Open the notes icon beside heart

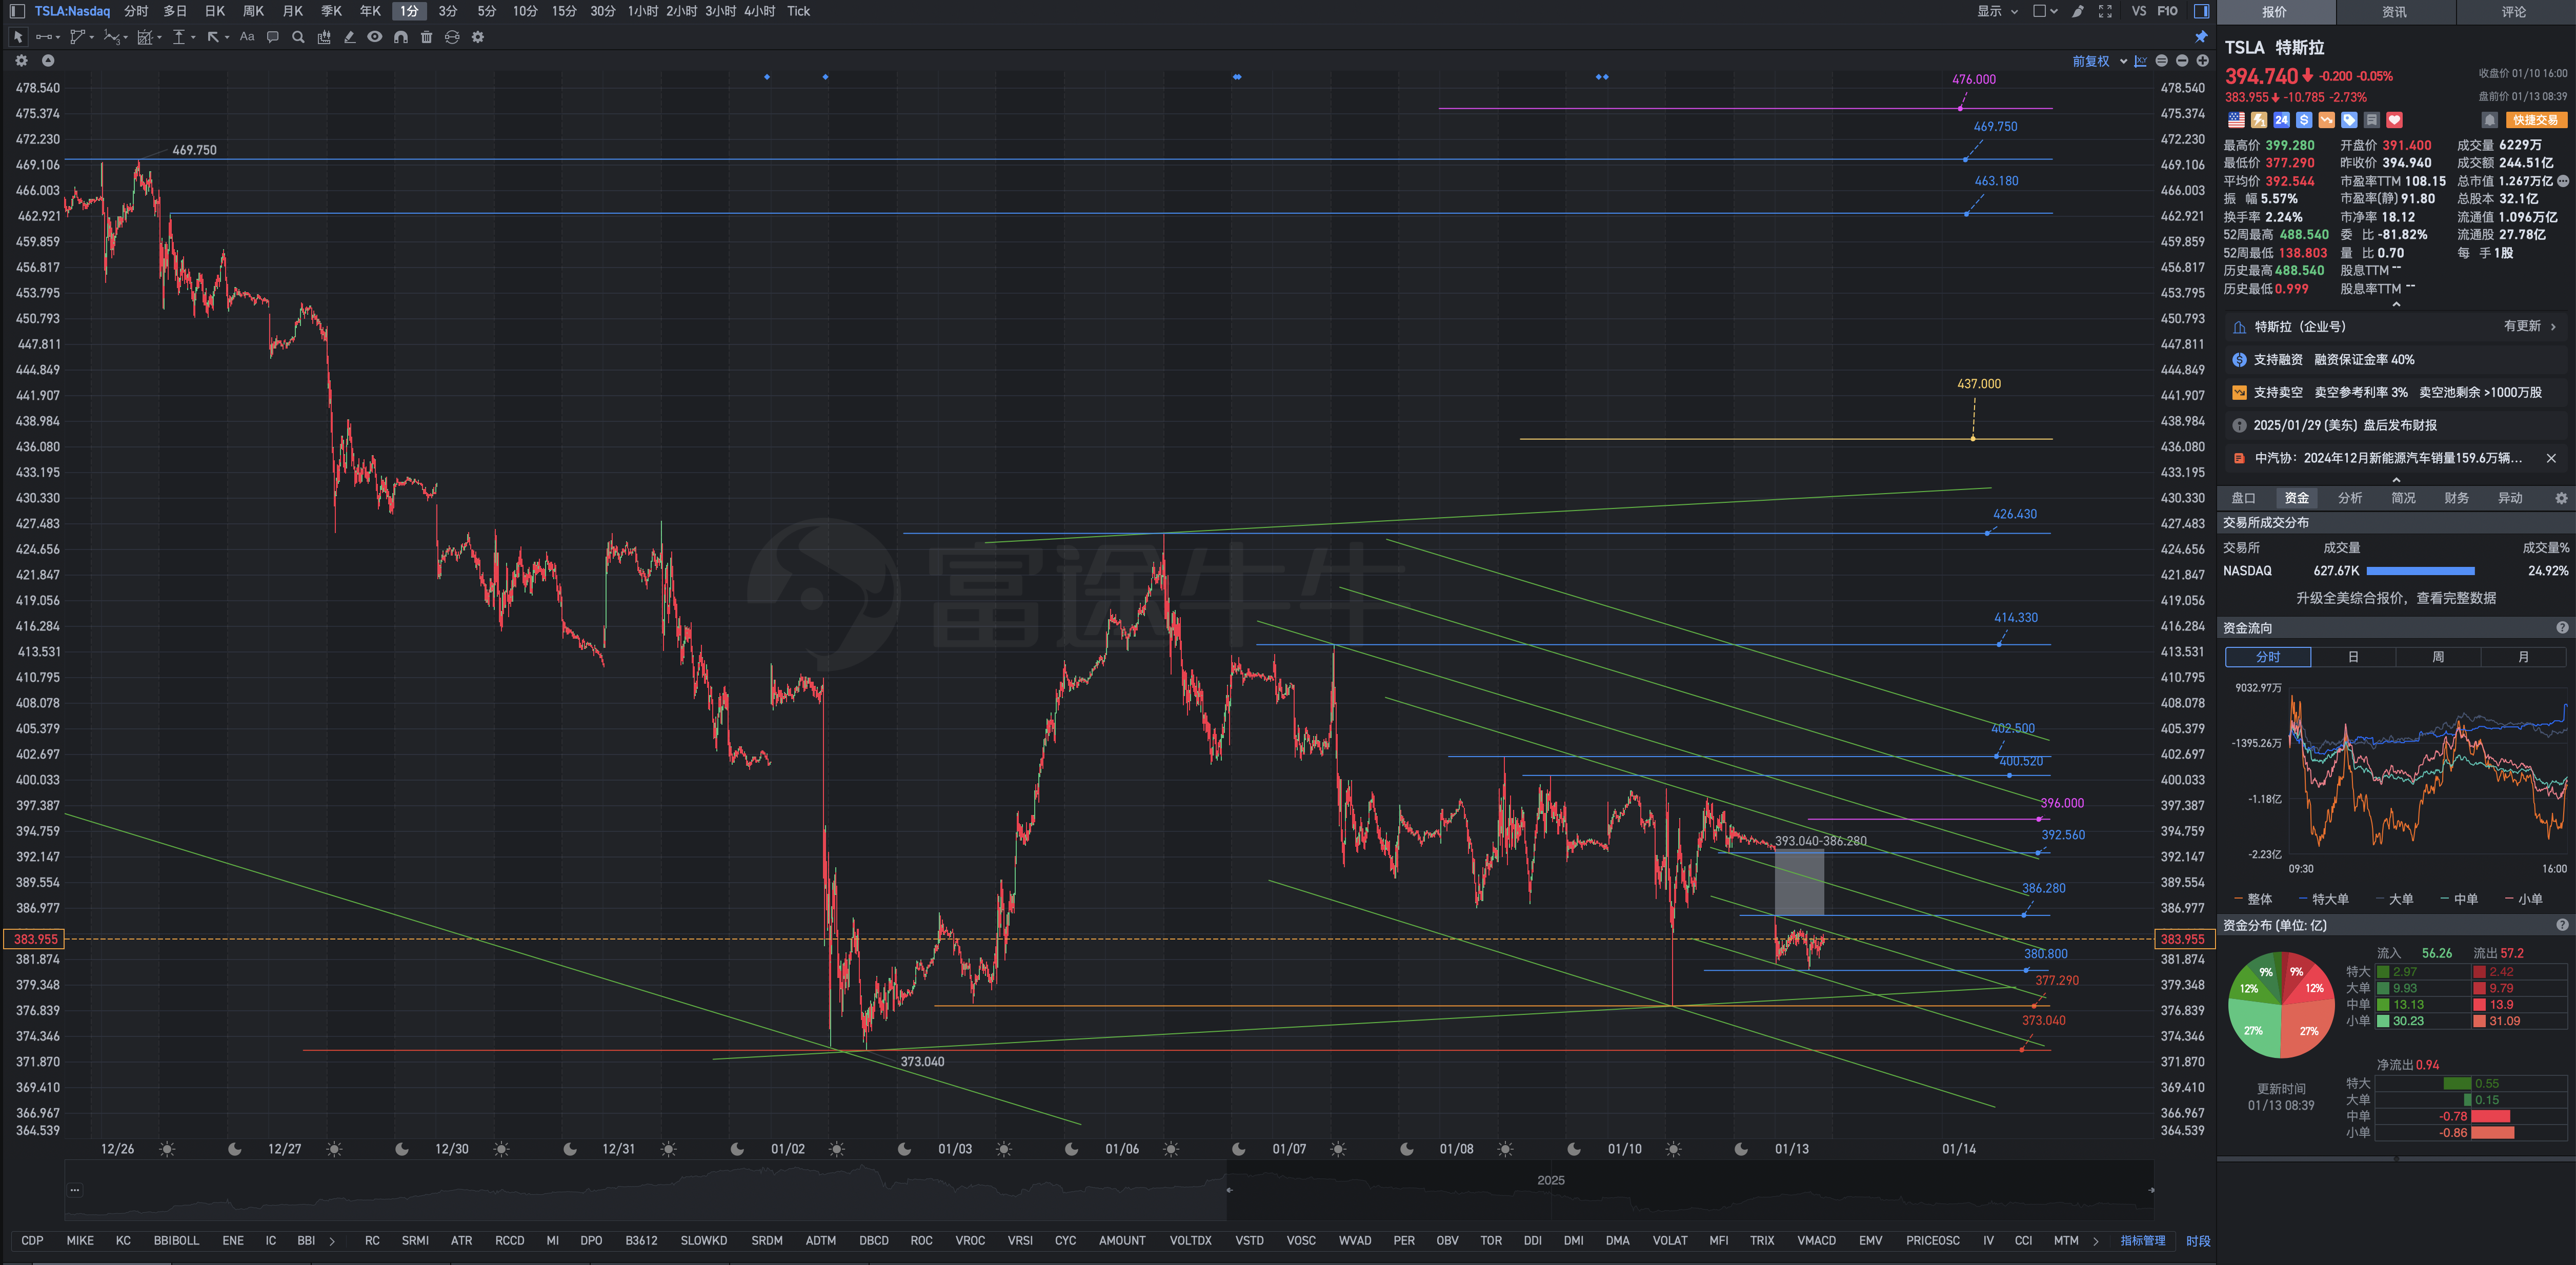pyautogui.click(x=2372, y=120)
